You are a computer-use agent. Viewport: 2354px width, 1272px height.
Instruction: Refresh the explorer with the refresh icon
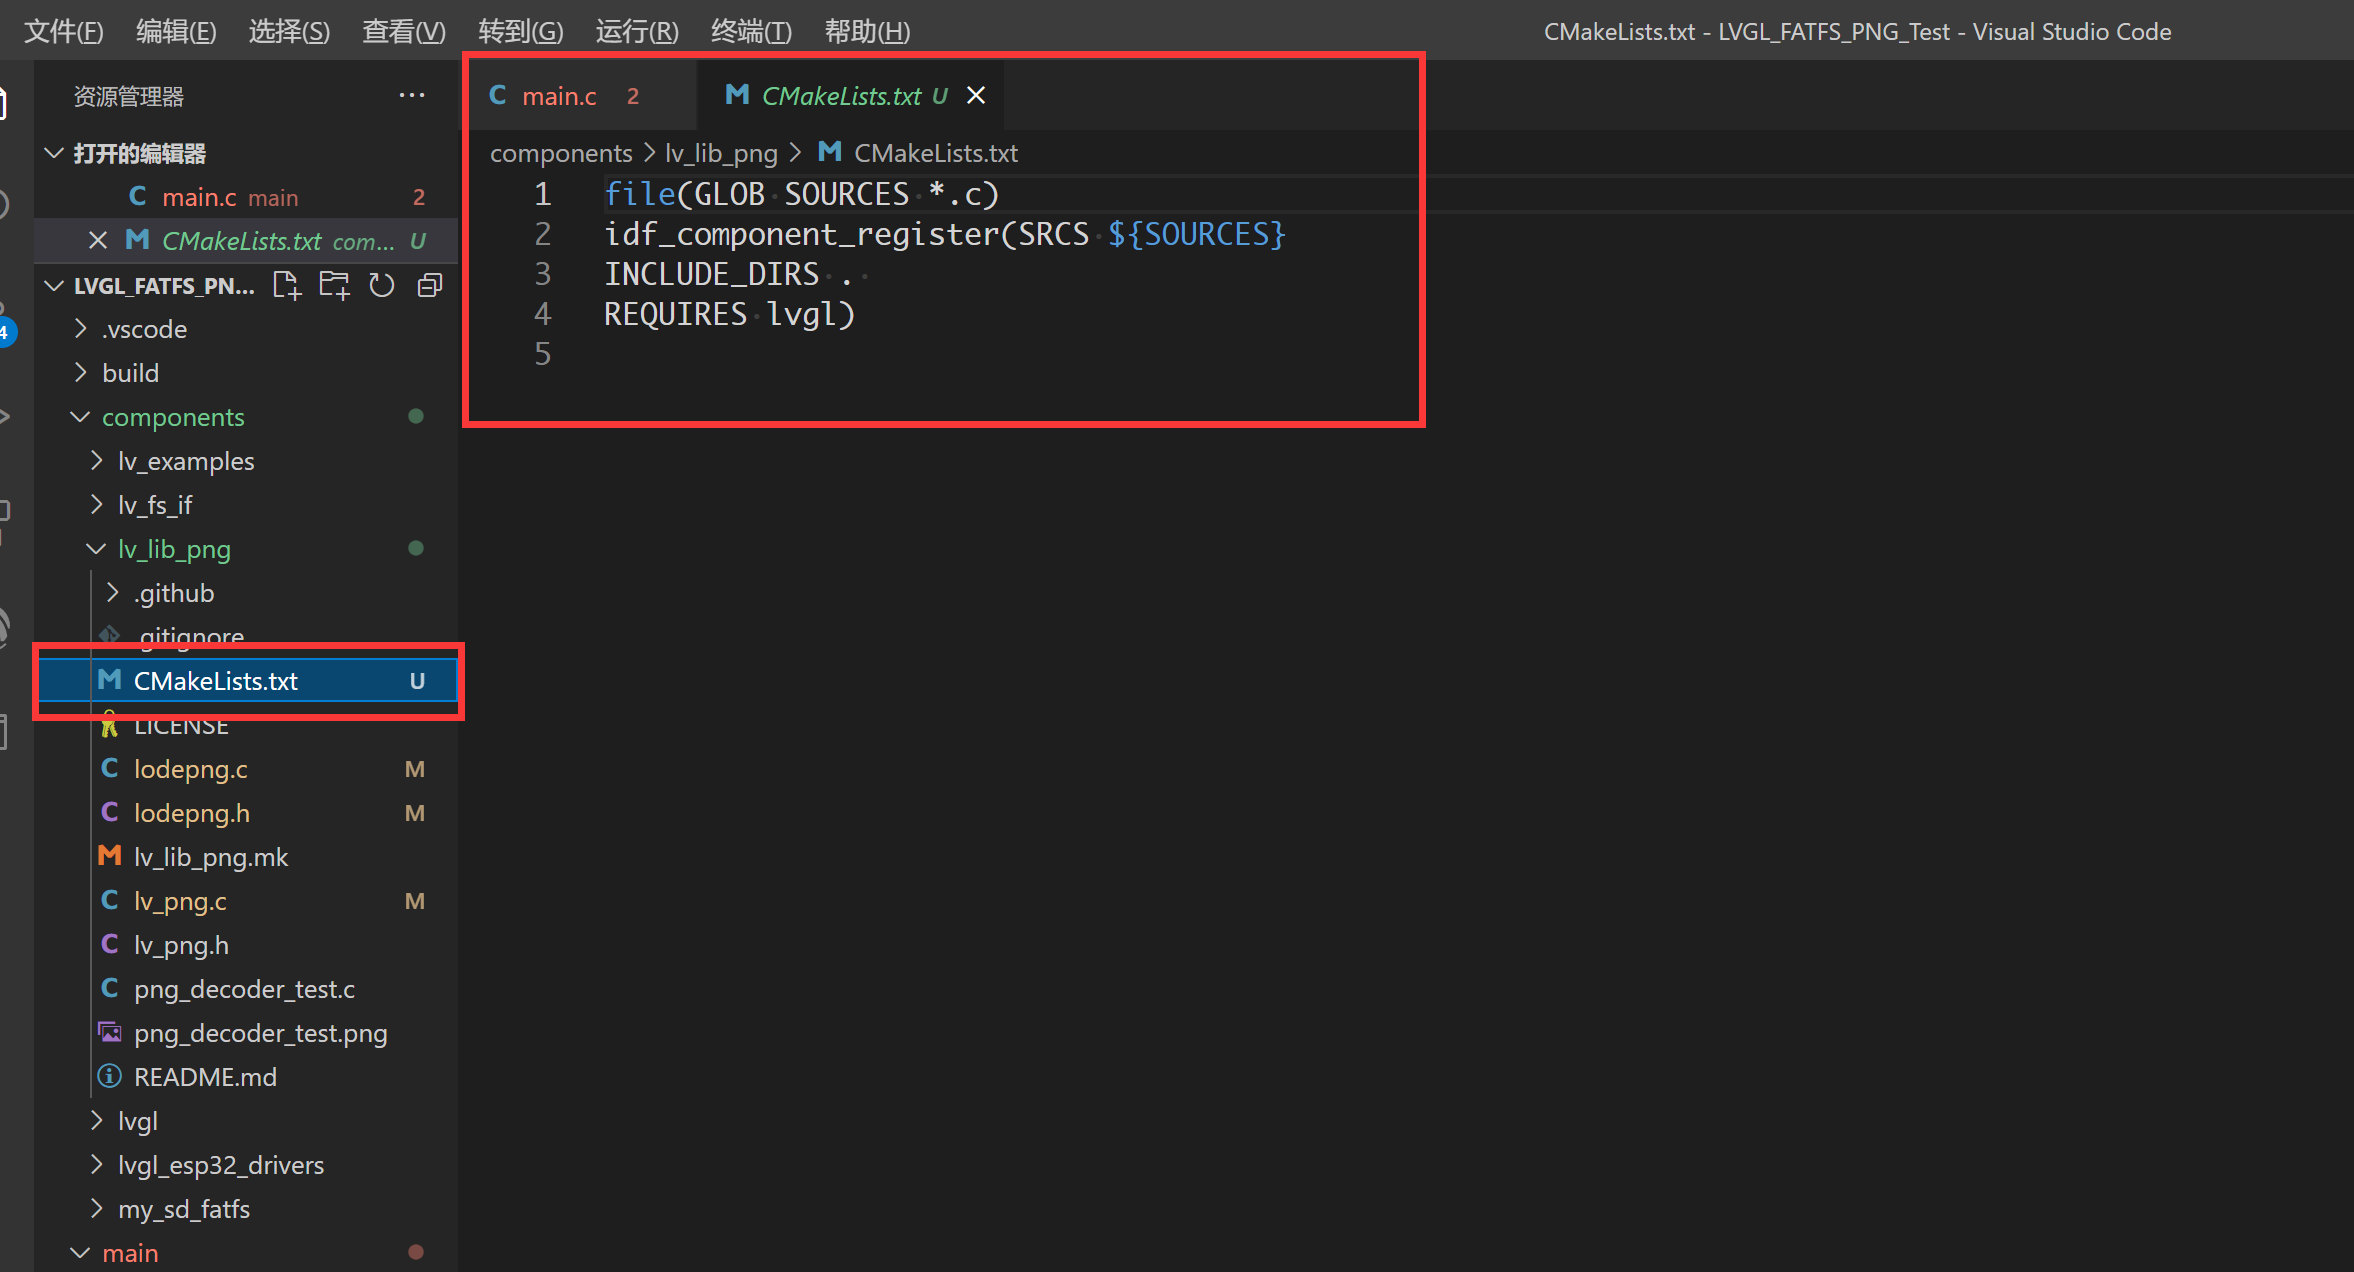[x=382, y=286]
